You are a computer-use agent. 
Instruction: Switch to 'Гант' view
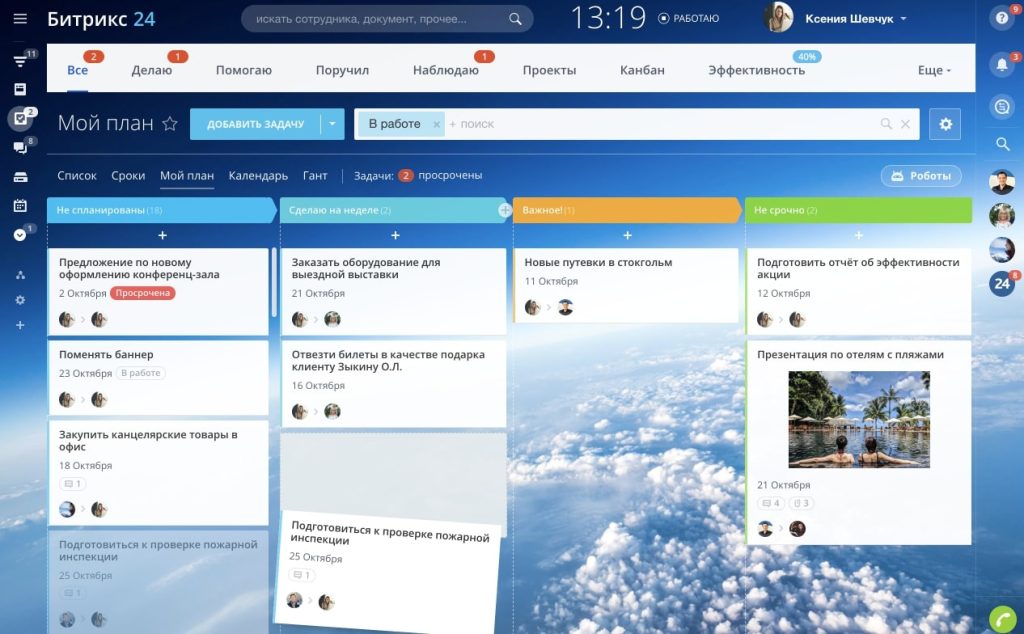point(315,176)
